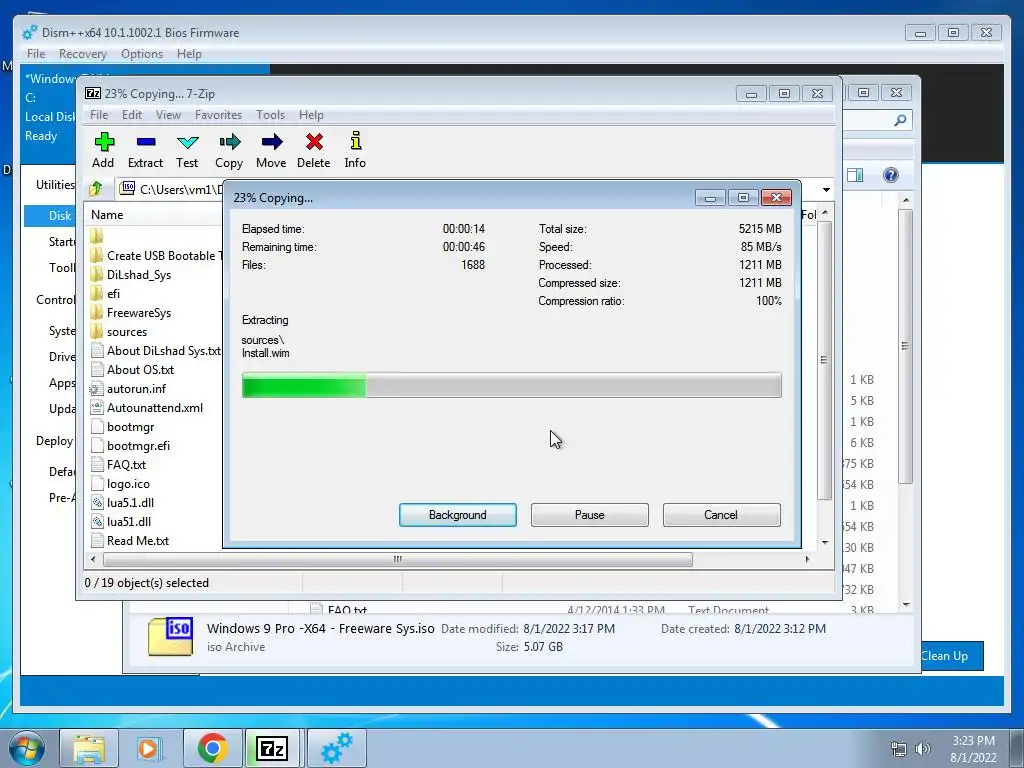Click the Test toolbar icon

pos(187,142)
